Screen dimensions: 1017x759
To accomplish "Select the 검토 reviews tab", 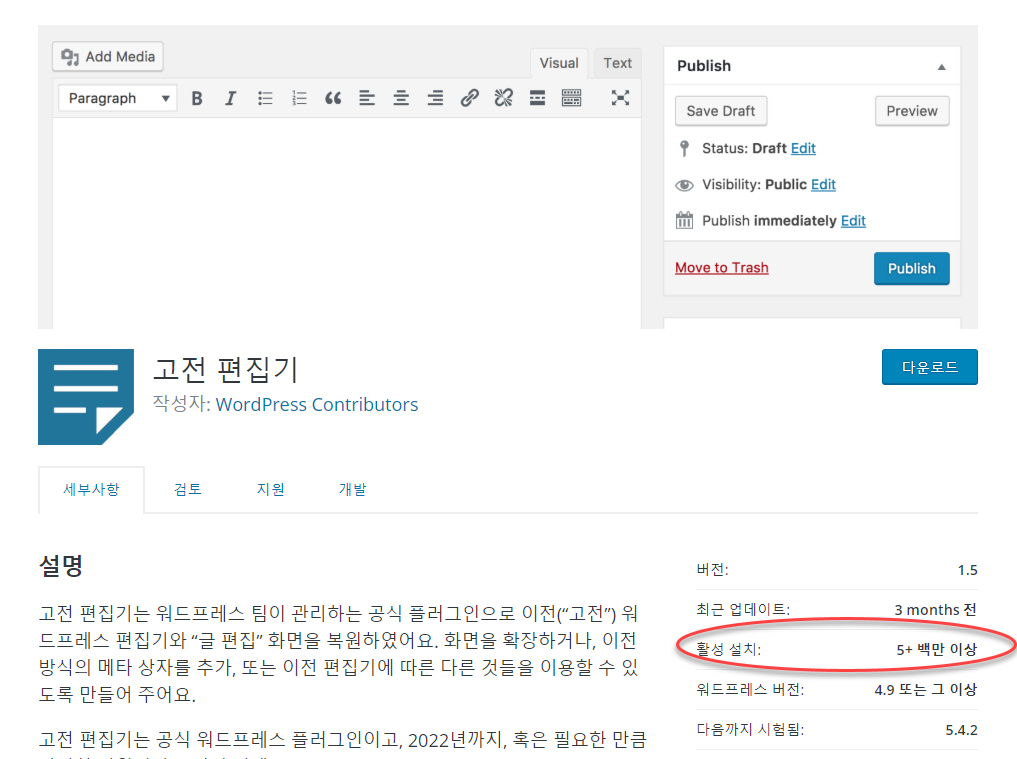I will (188, 490).
